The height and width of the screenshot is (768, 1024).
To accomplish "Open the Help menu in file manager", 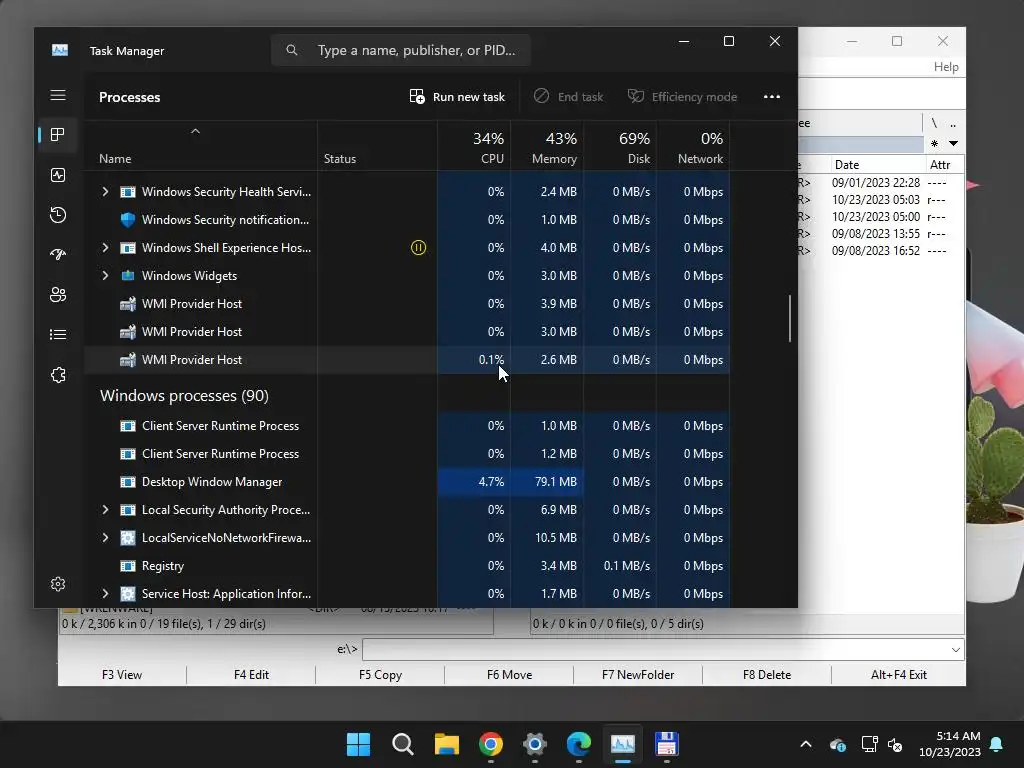I will (x=946, y=67).
